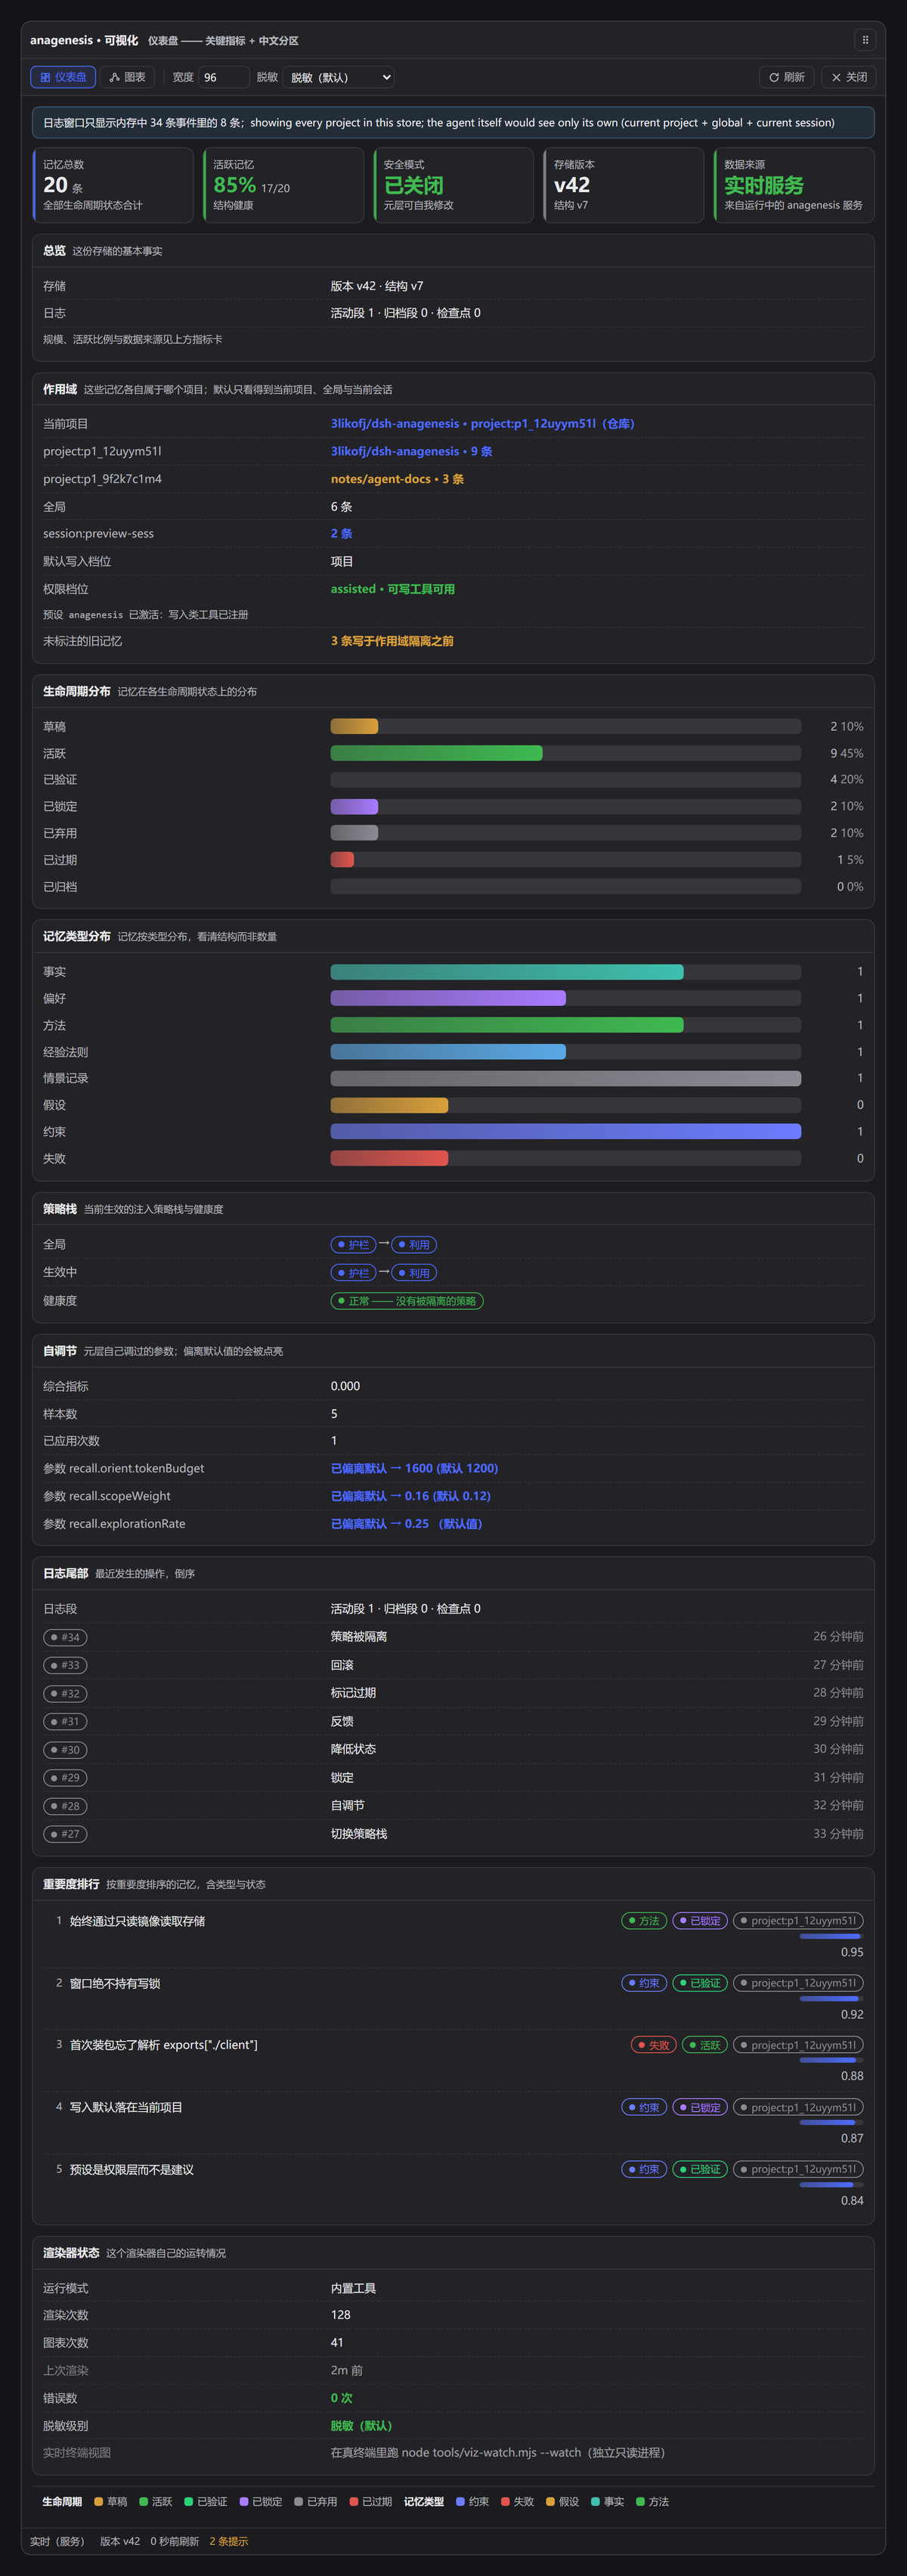Click the 活跃 tag on ranking item 3
The image size is (907, 2576).
(705, 2045)
